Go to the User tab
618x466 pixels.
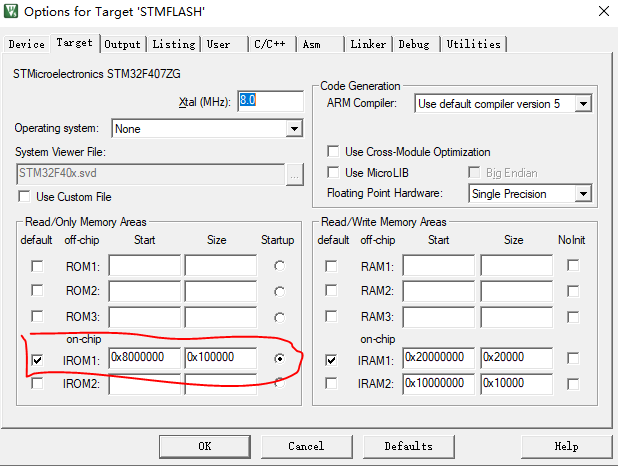click(x=225, y=44)
